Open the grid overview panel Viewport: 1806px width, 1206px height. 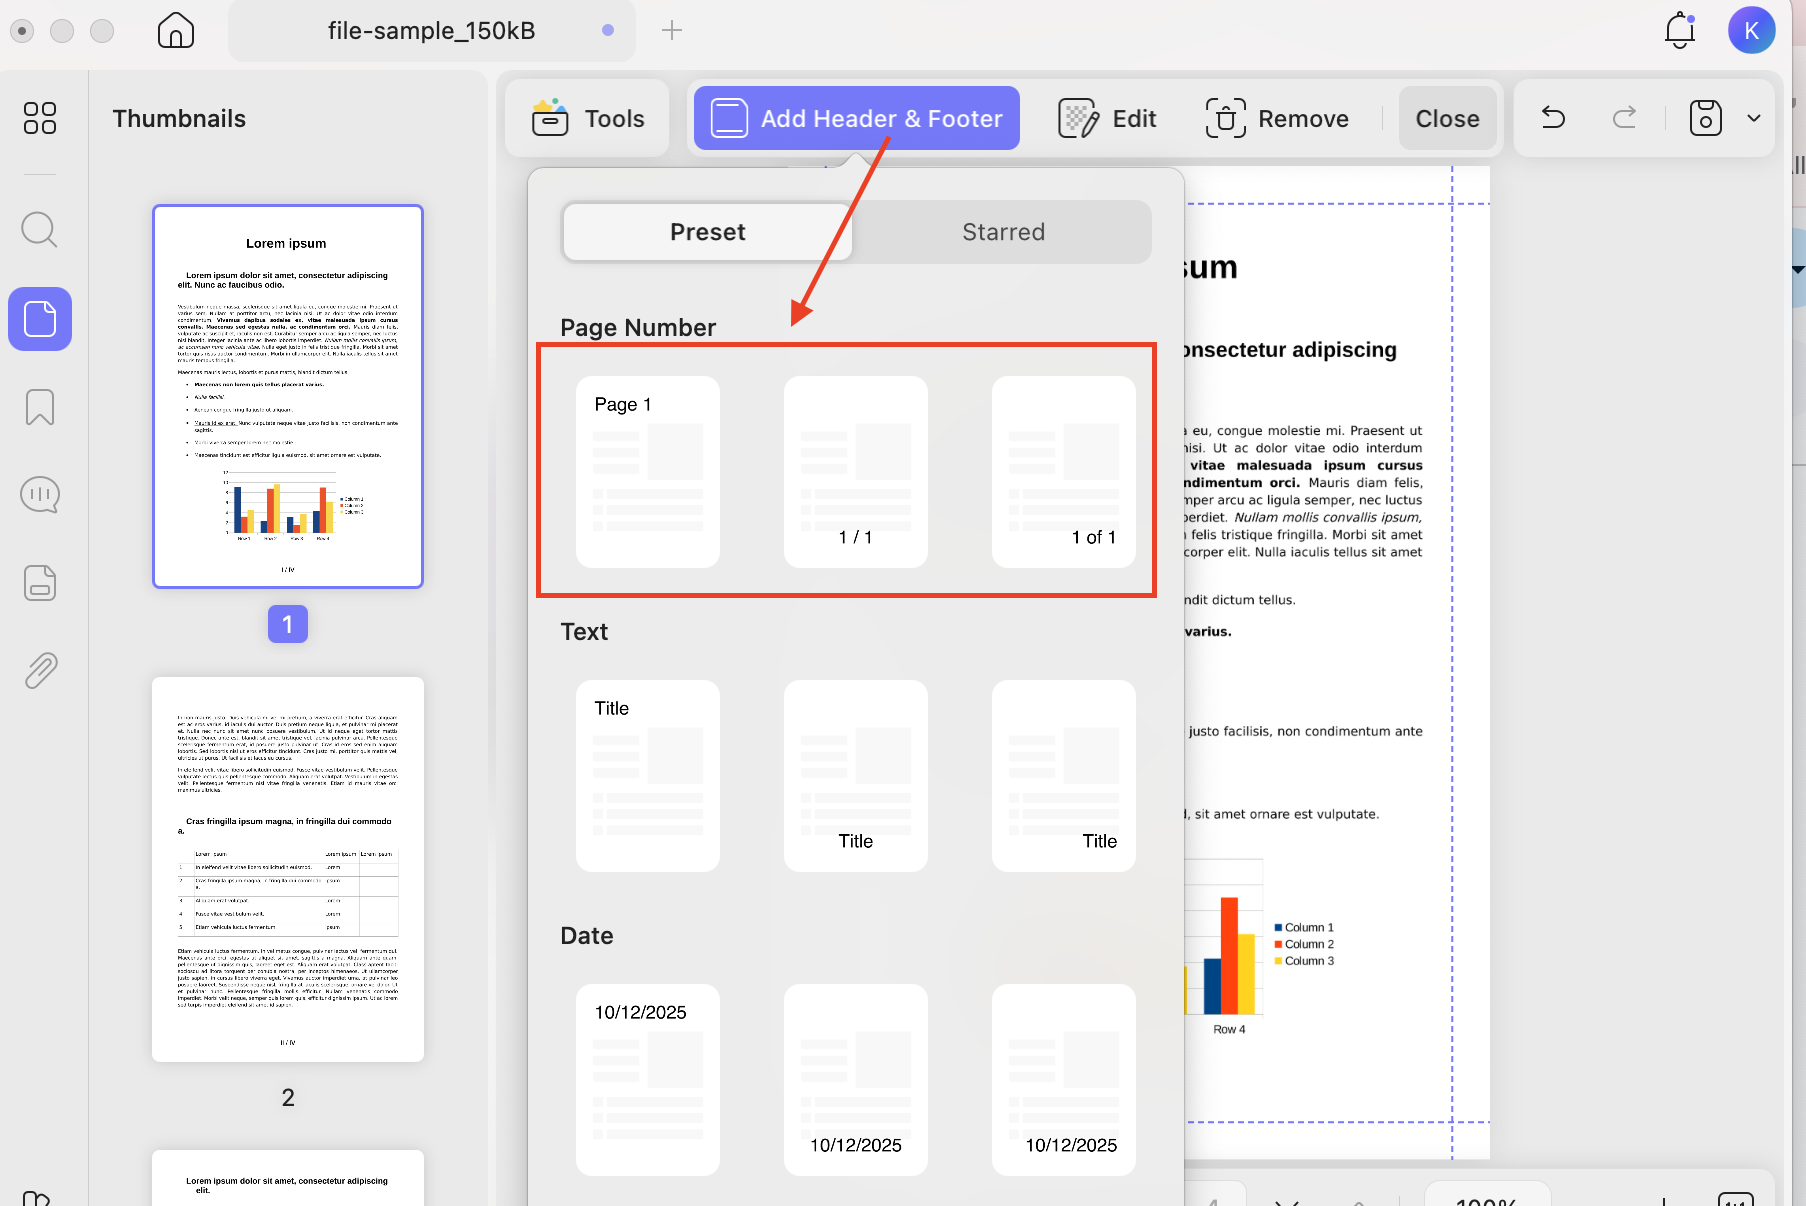(40, 118)
